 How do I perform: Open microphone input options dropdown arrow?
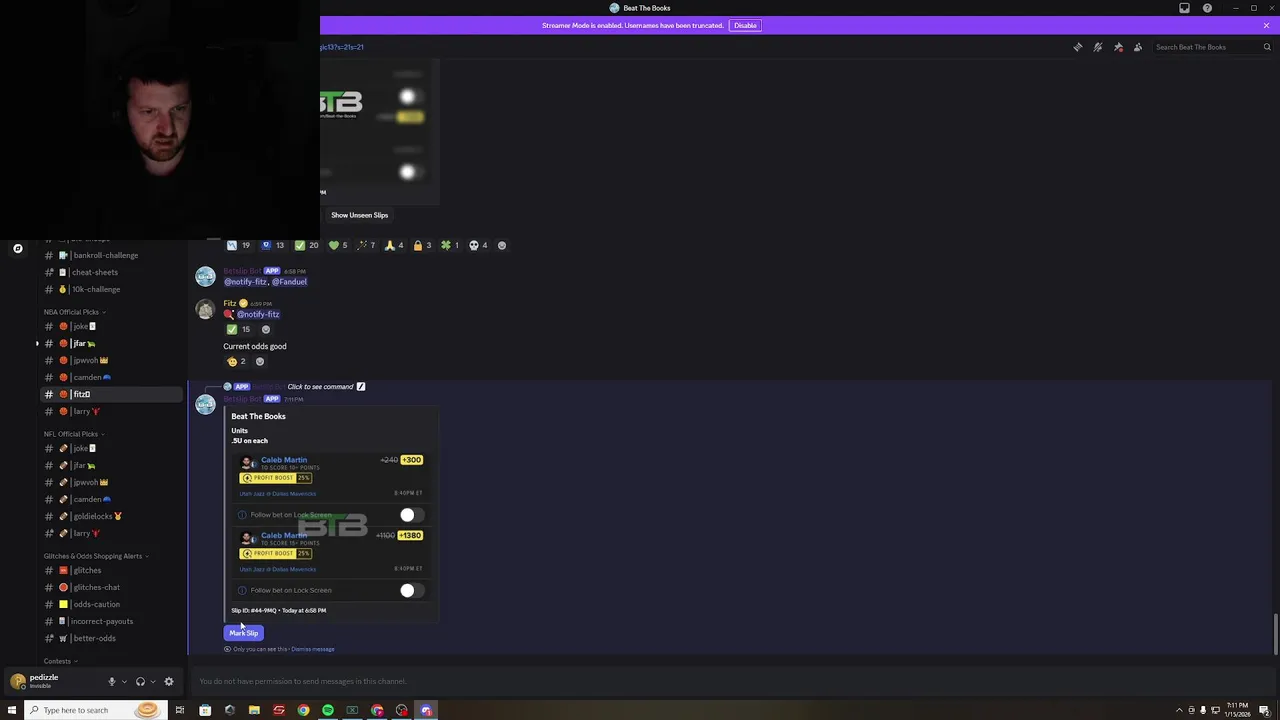tap(124, 682)
